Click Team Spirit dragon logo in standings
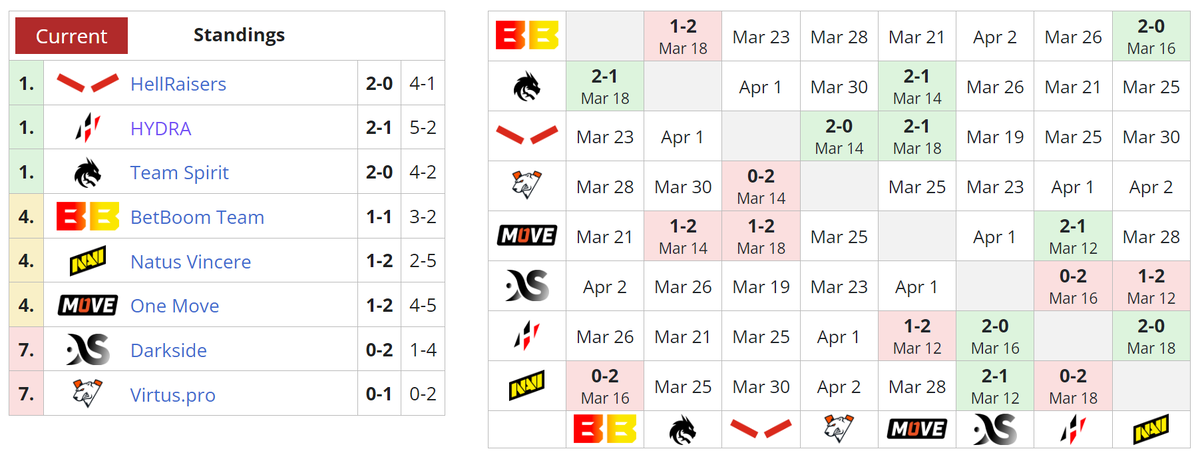The image size is (1200, 461). tap(87, 172)
